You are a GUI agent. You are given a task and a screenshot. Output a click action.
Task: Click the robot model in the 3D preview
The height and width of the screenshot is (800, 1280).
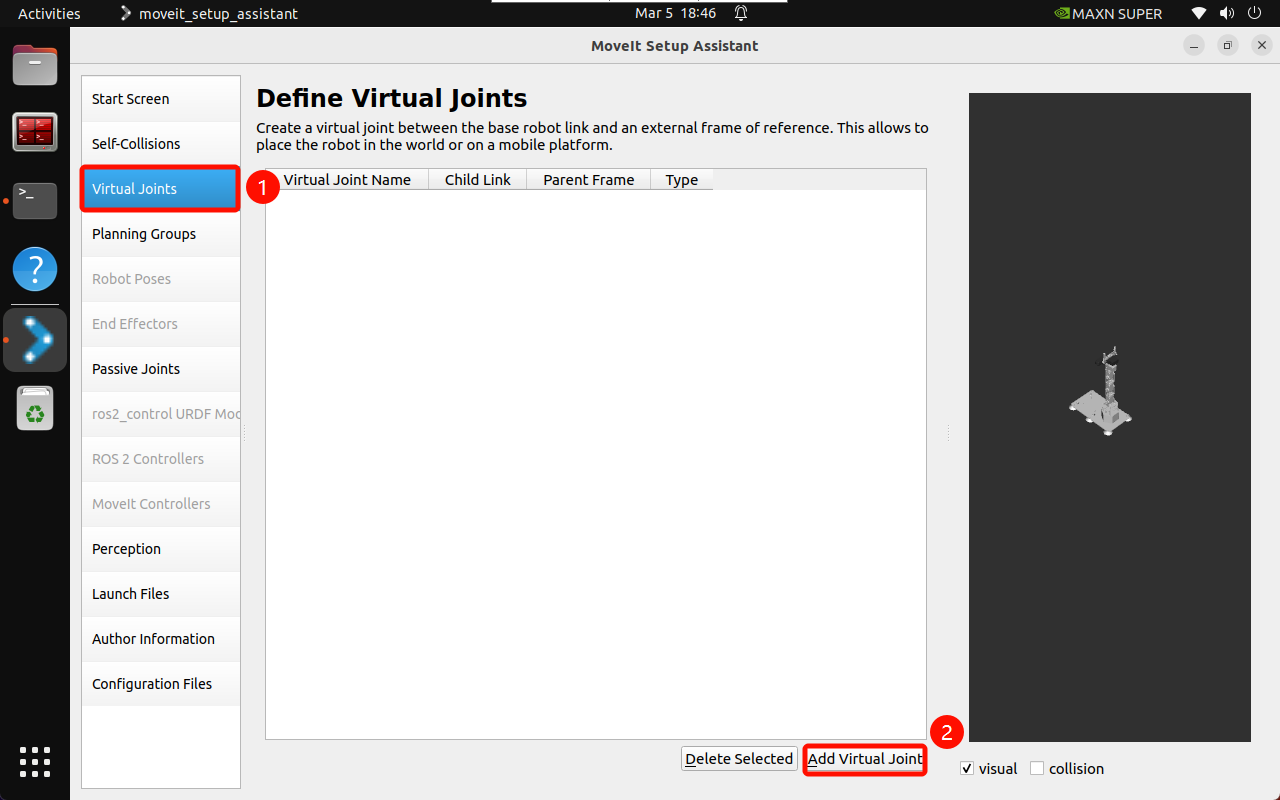coord(1101,392)
